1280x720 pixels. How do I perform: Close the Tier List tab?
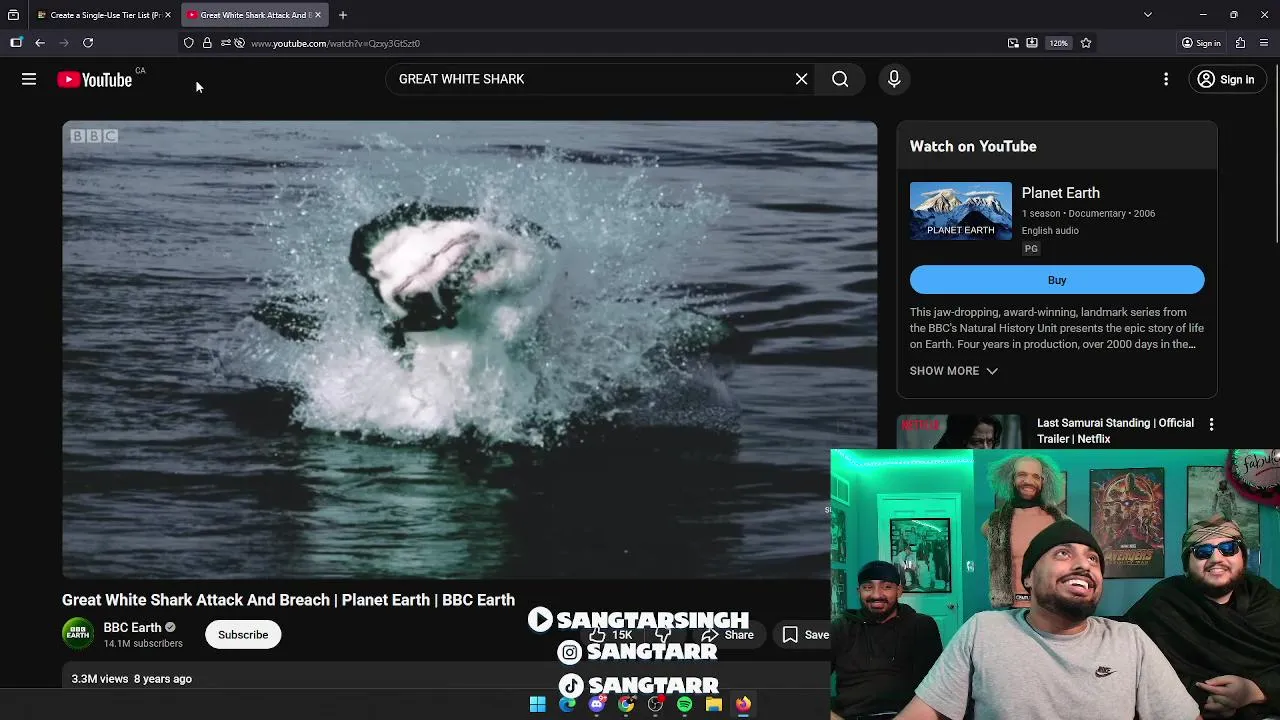tap(168, 15)
